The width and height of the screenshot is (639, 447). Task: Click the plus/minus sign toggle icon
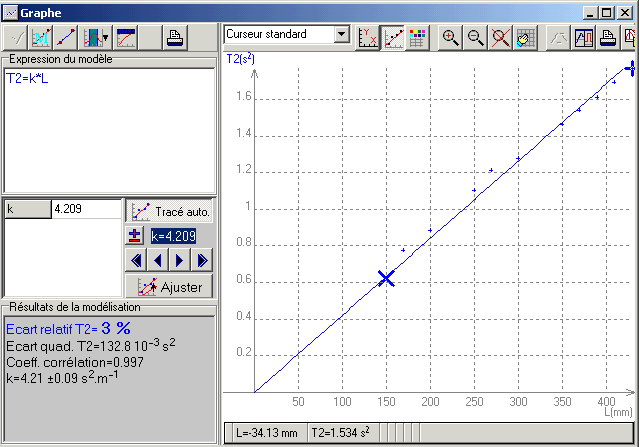point(134,236)
